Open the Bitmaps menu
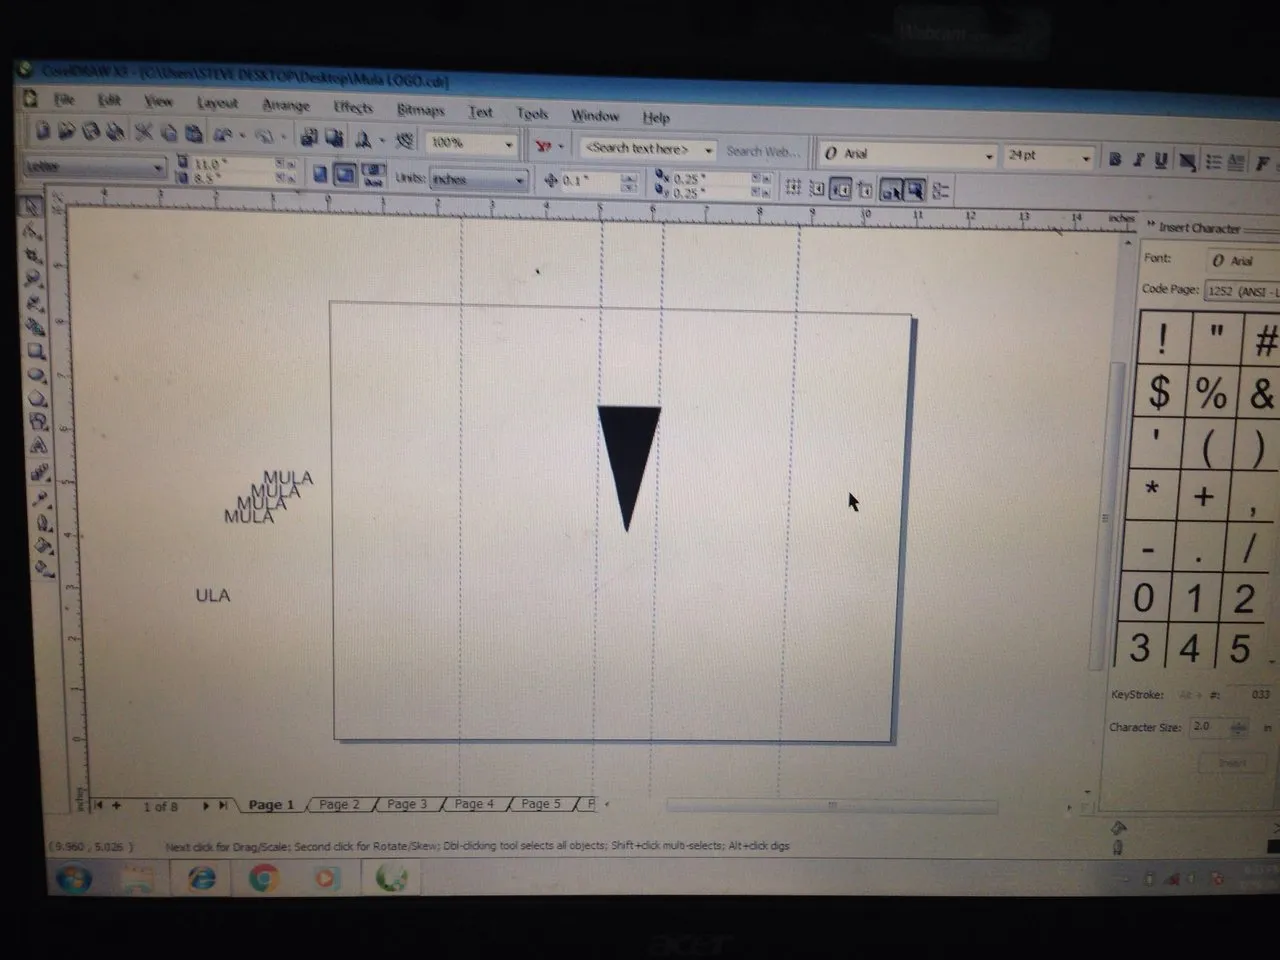Image resolution: width=1280 pixels, height=960 pixels. pos(420,109)
